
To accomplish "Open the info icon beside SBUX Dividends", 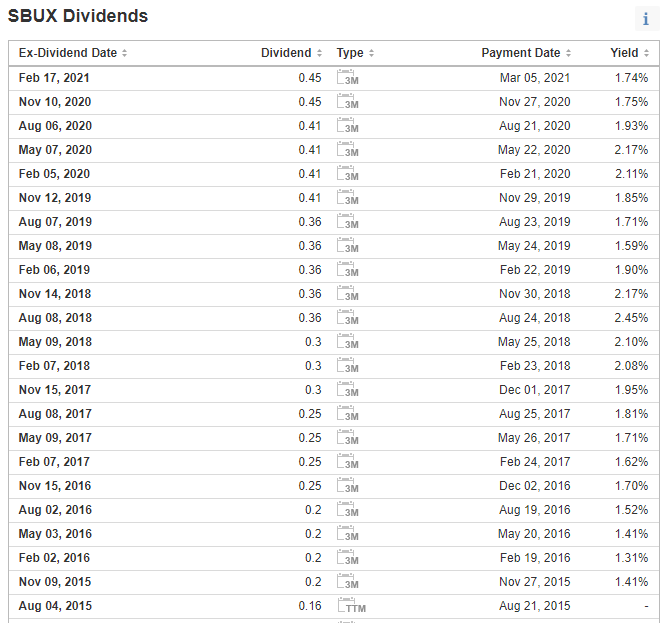I will [646, 19].
